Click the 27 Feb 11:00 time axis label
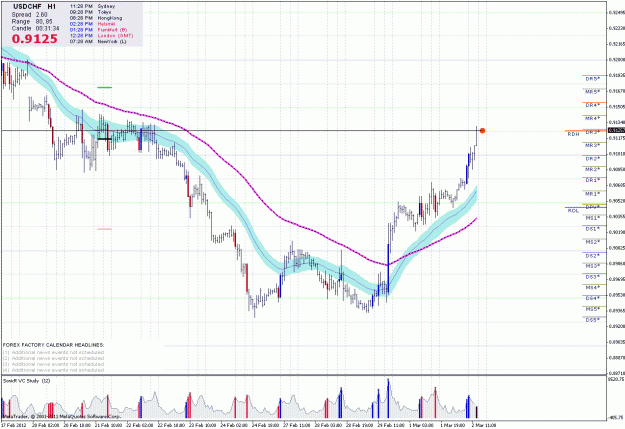The image size is (625, 429). pos(296,425)
